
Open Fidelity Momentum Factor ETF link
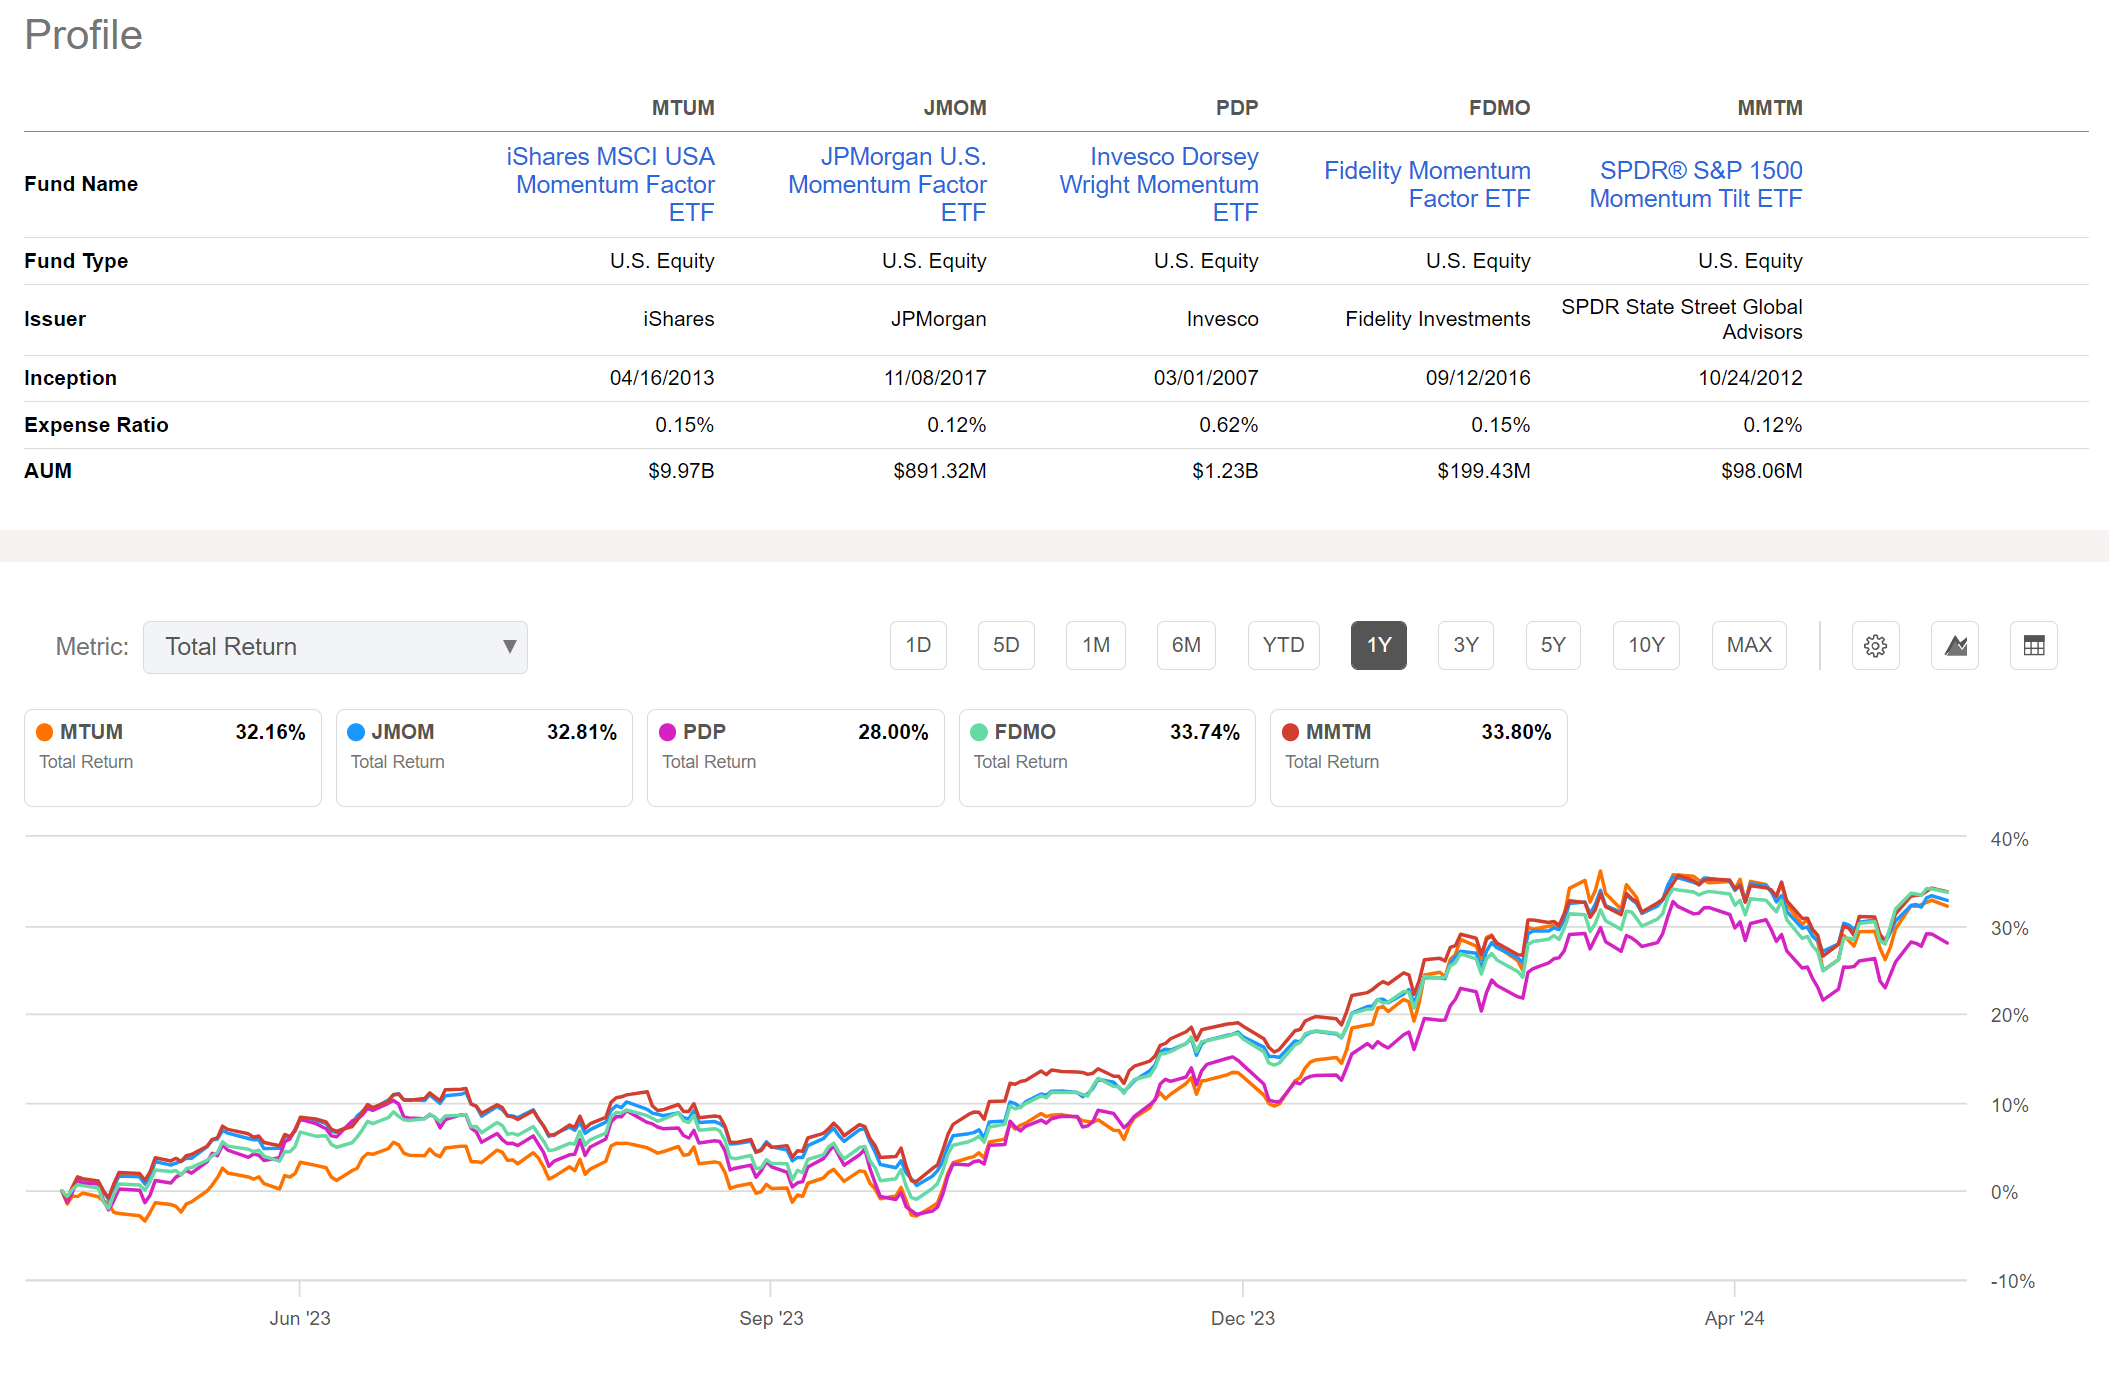1427,184
